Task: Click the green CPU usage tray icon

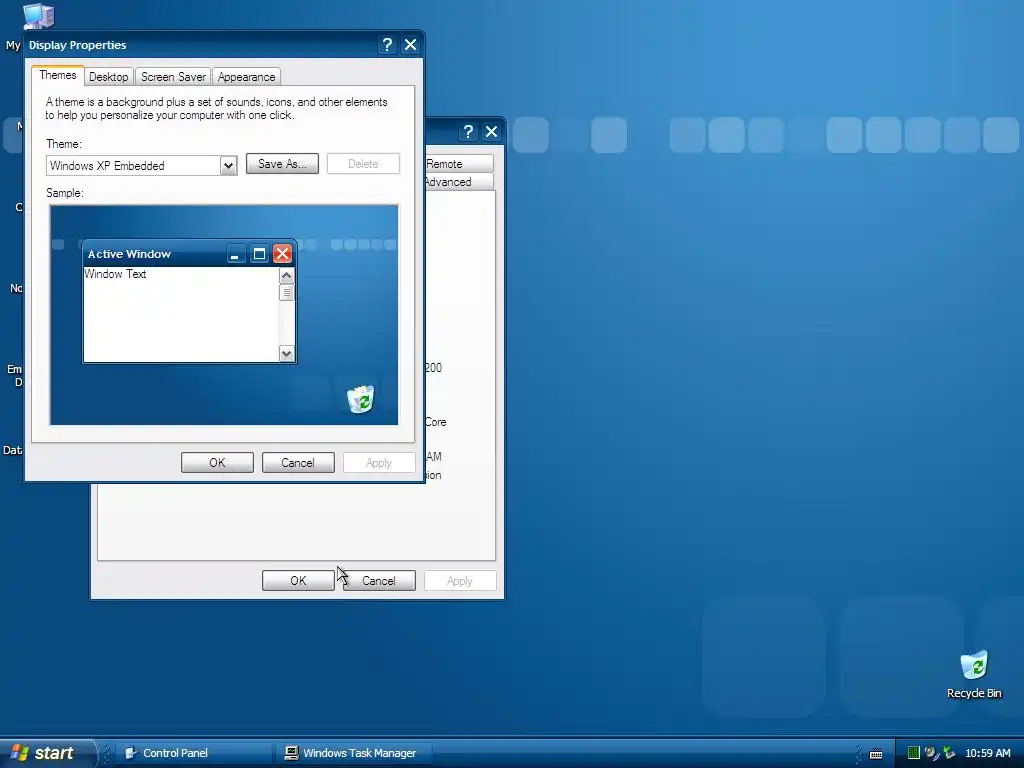Action: 914,753
